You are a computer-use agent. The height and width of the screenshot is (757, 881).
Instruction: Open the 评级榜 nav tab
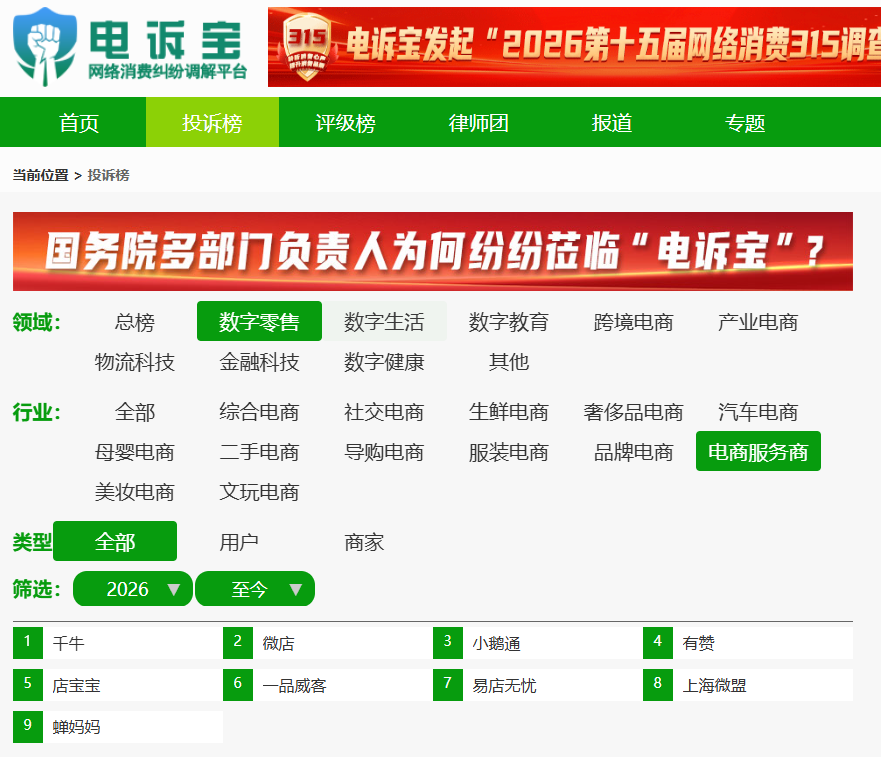[346, 123]
